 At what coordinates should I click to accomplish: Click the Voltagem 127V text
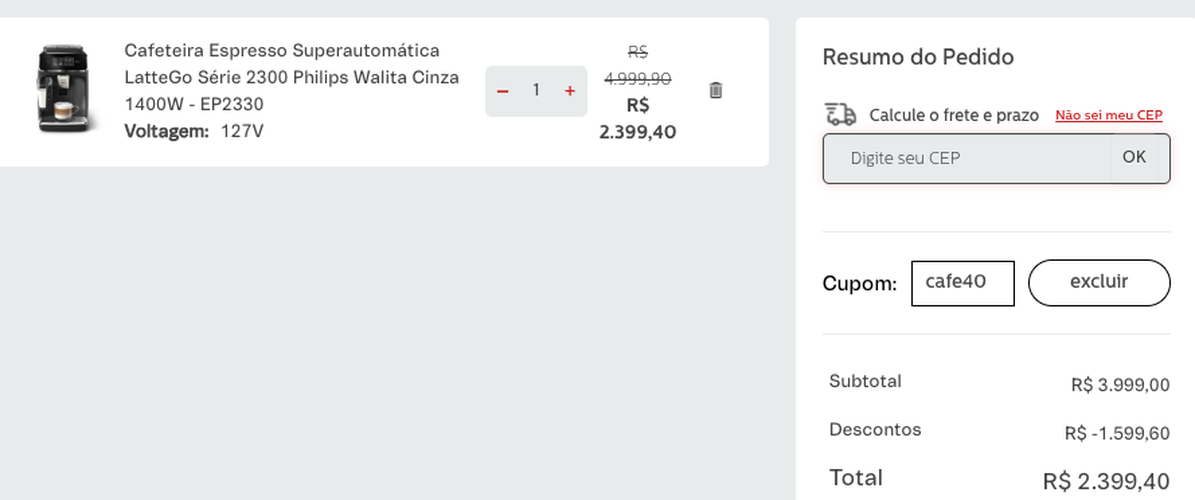coord(193,131)
